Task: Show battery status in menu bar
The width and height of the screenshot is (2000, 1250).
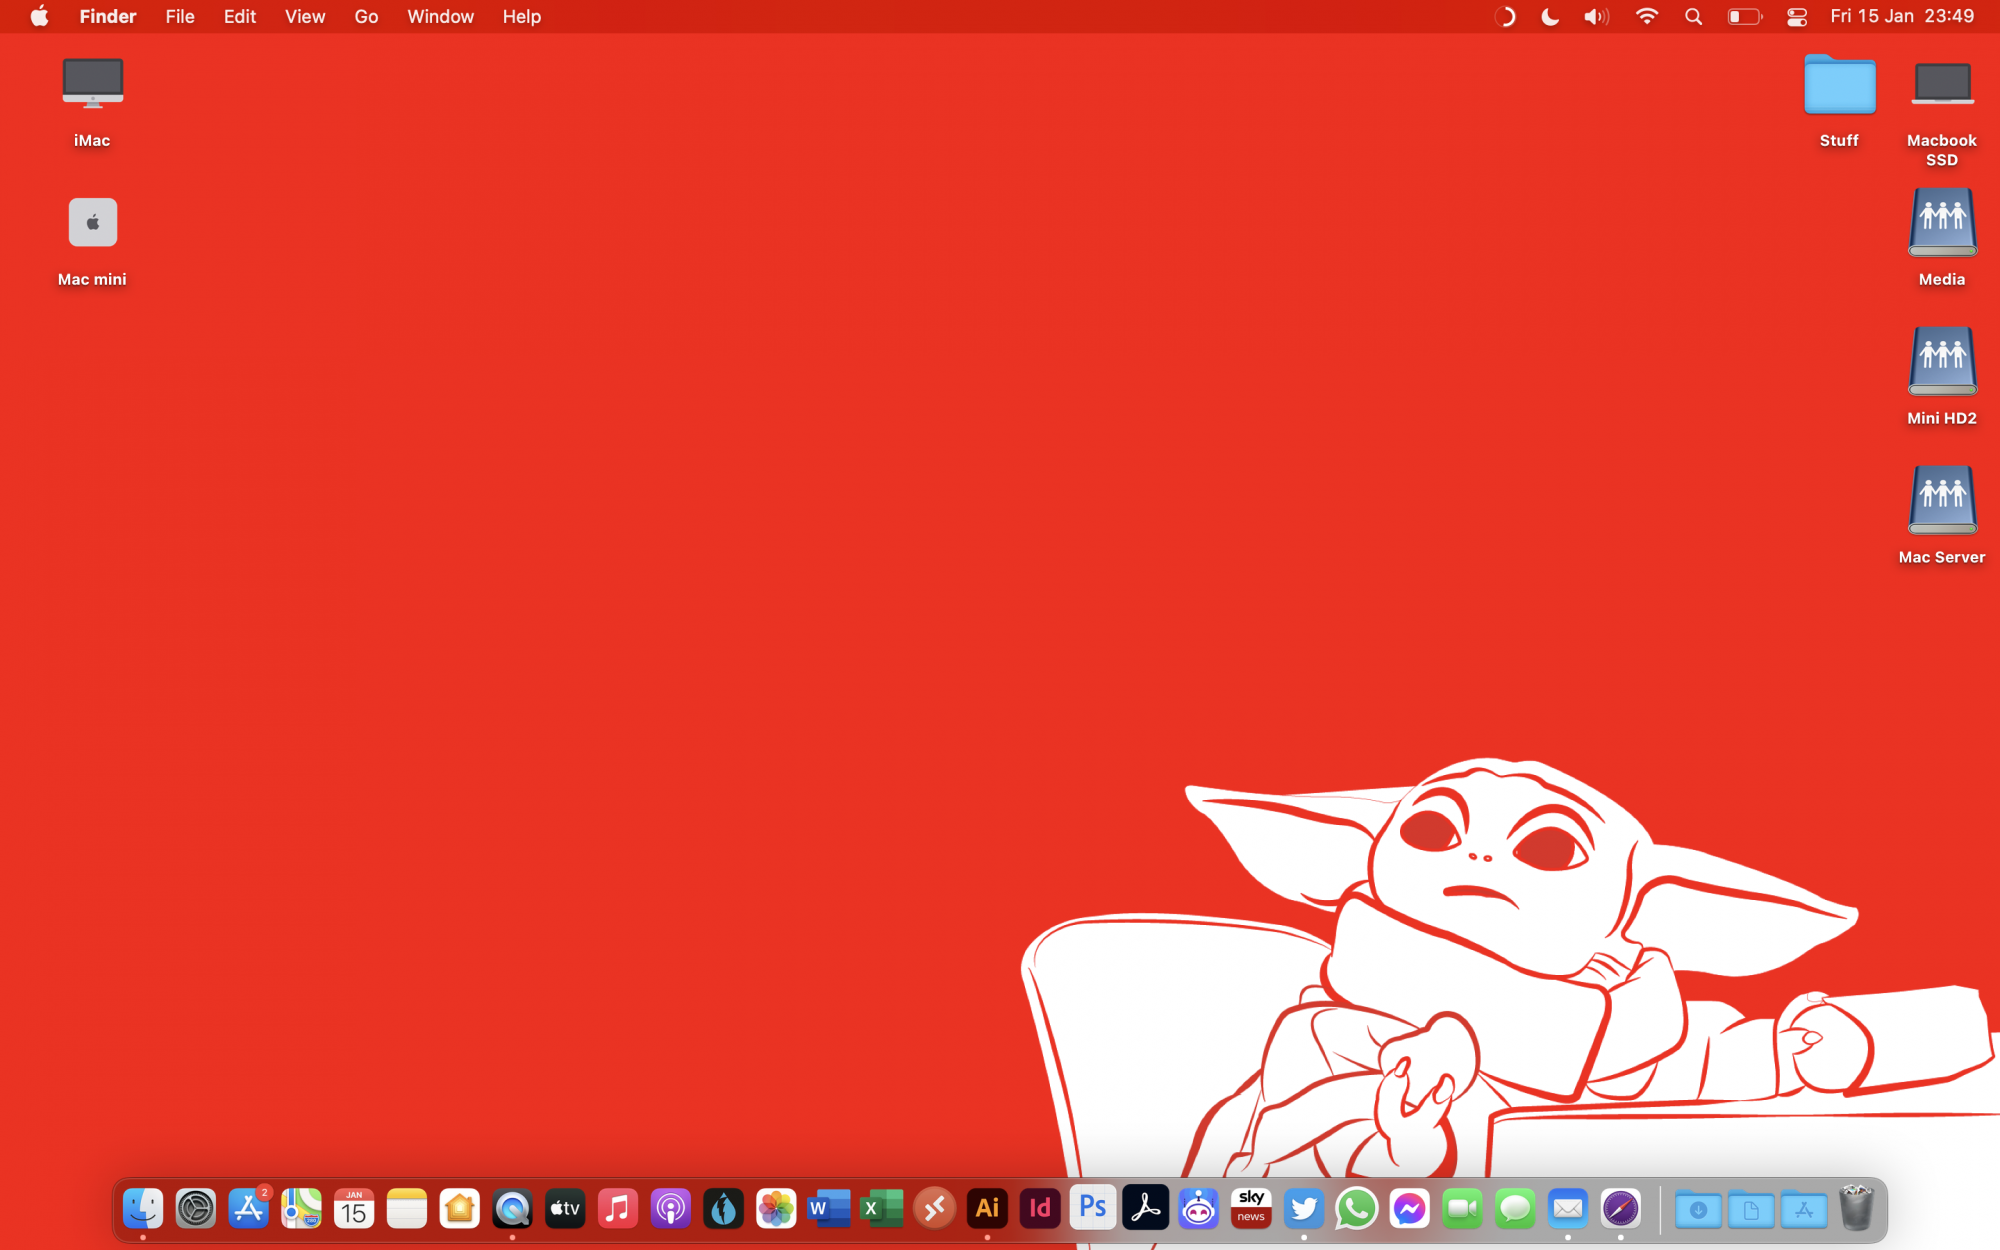Action: 1745,16
